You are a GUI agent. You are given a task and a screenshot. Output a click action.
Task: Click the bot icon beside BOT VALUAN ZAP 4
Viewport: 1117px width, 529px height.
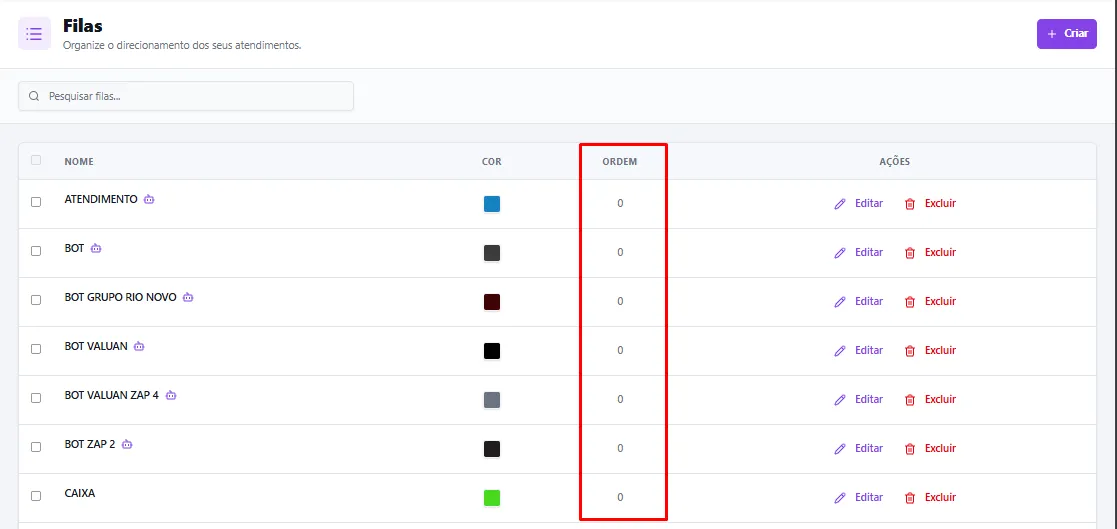tap(171, 395)
